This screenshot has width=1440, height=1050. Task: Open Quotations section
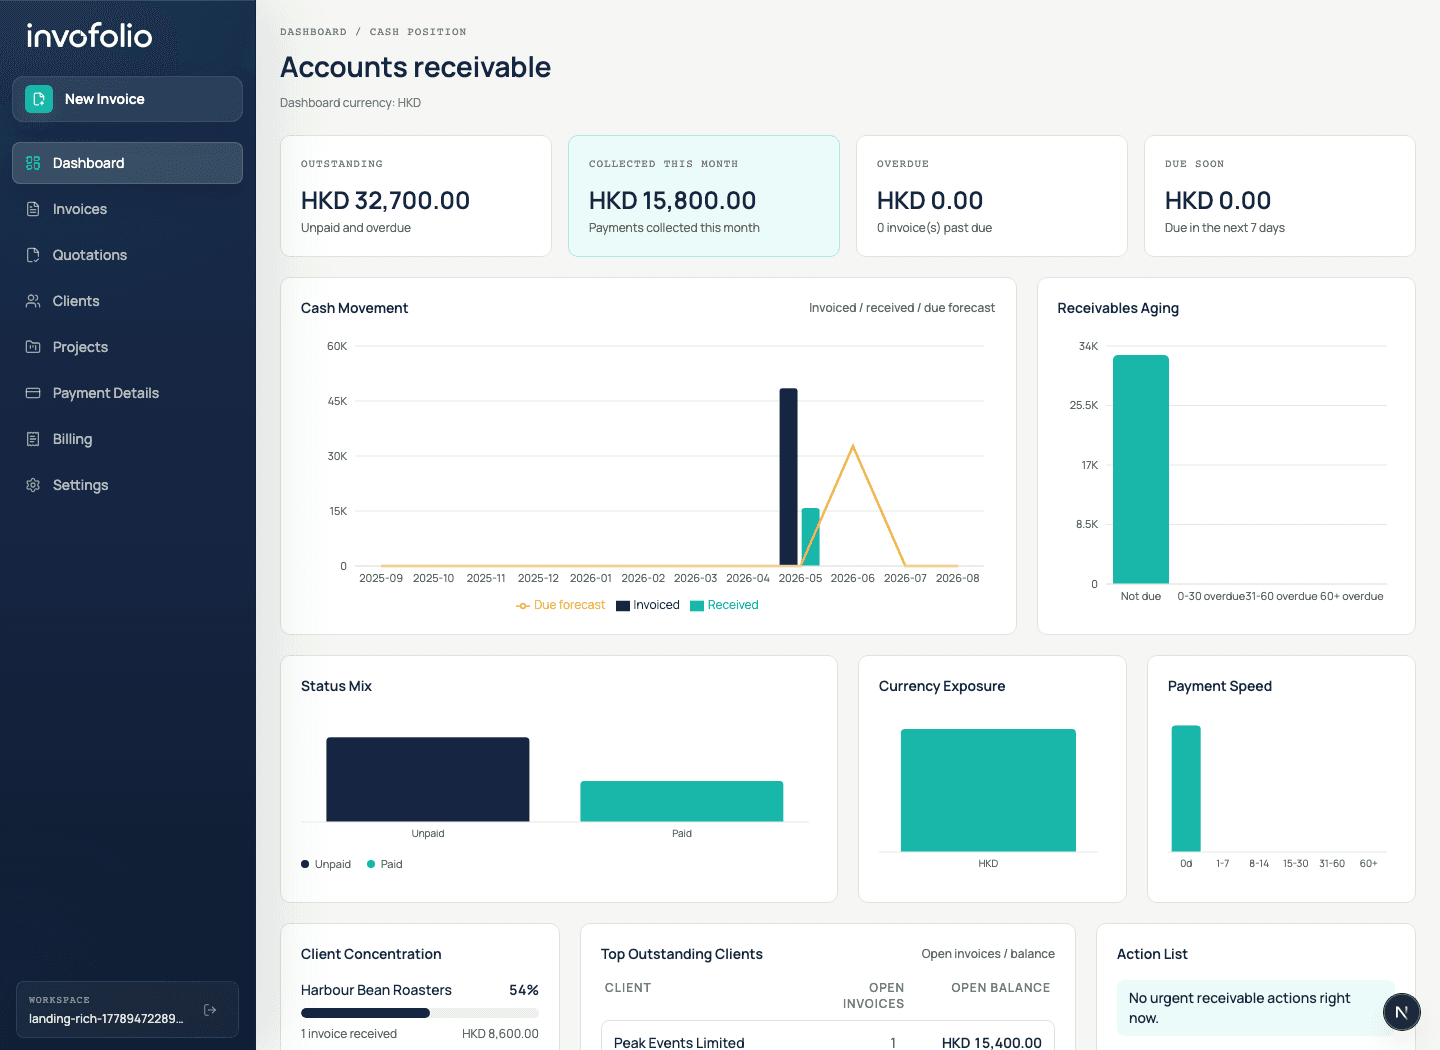[x=127, y=255]
